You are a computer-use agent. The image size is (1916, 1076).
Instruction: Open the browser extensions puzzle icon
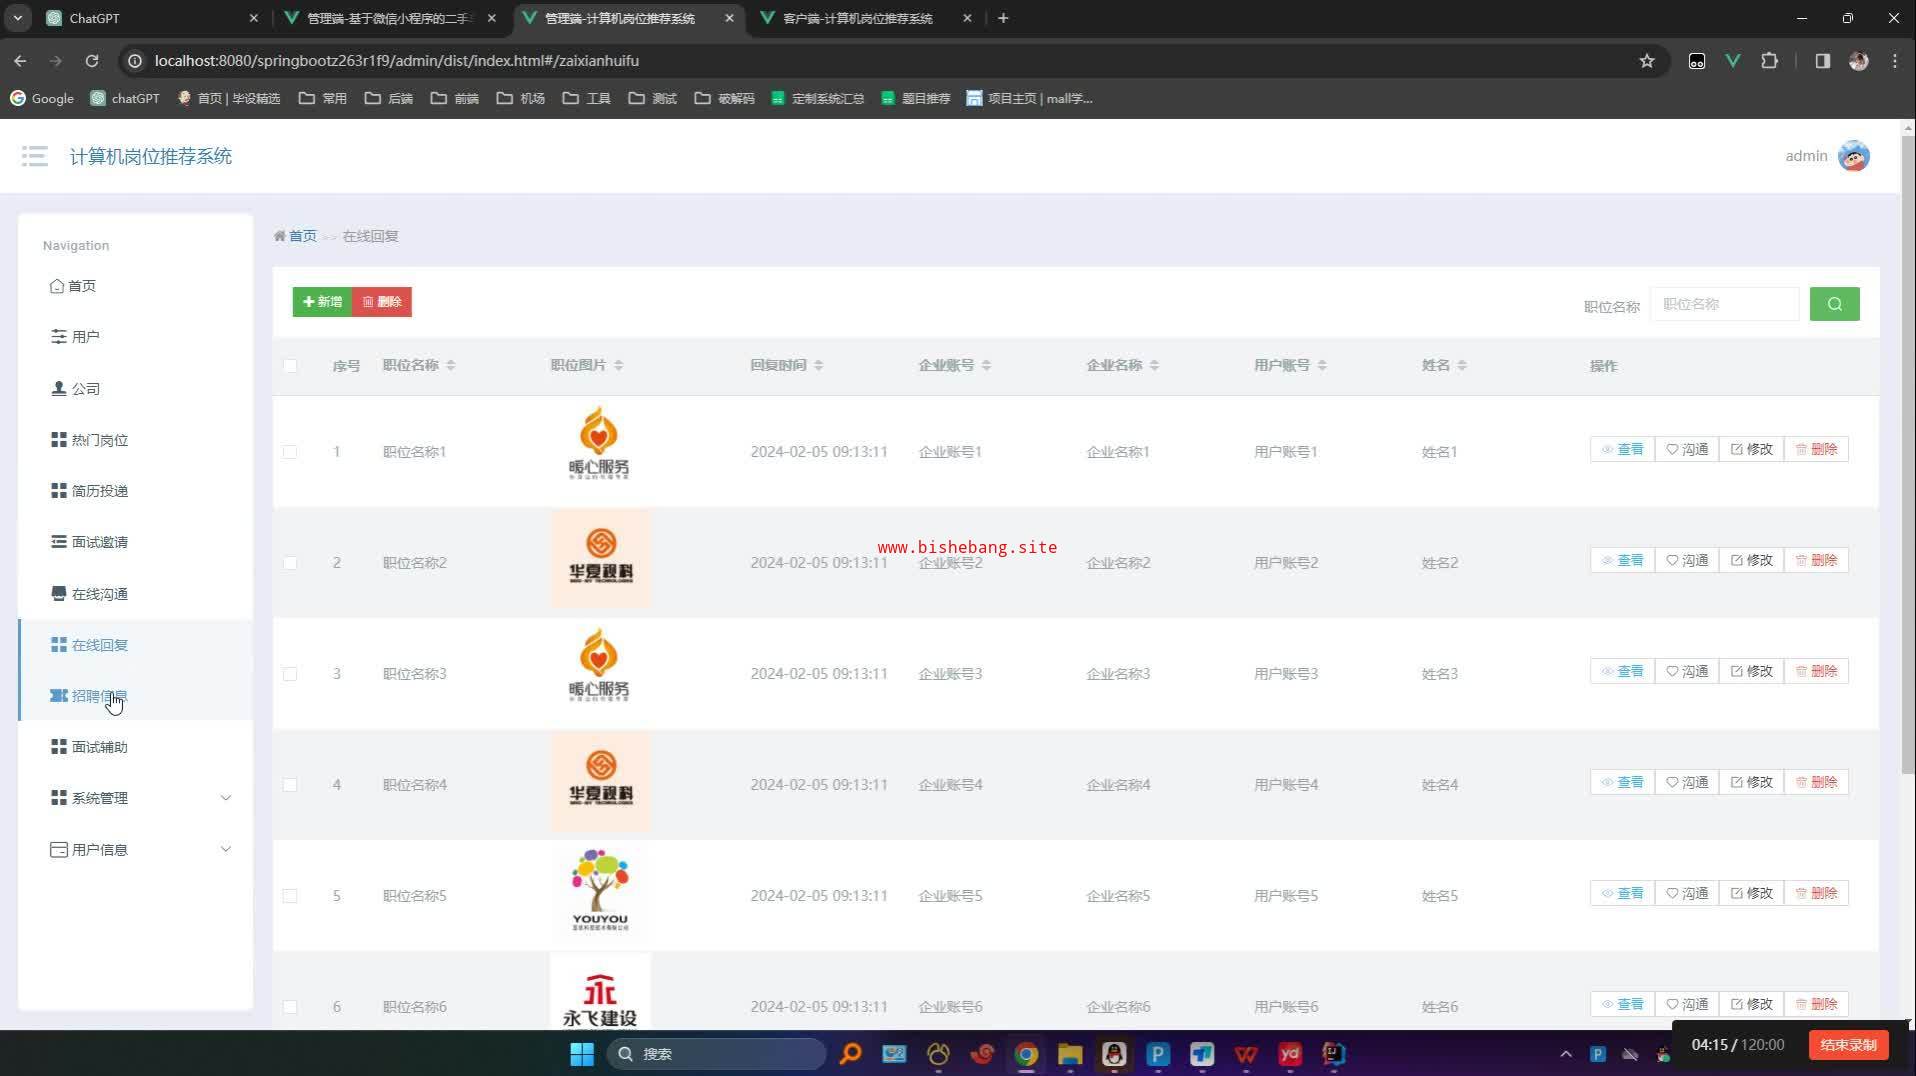point(1769,61)
